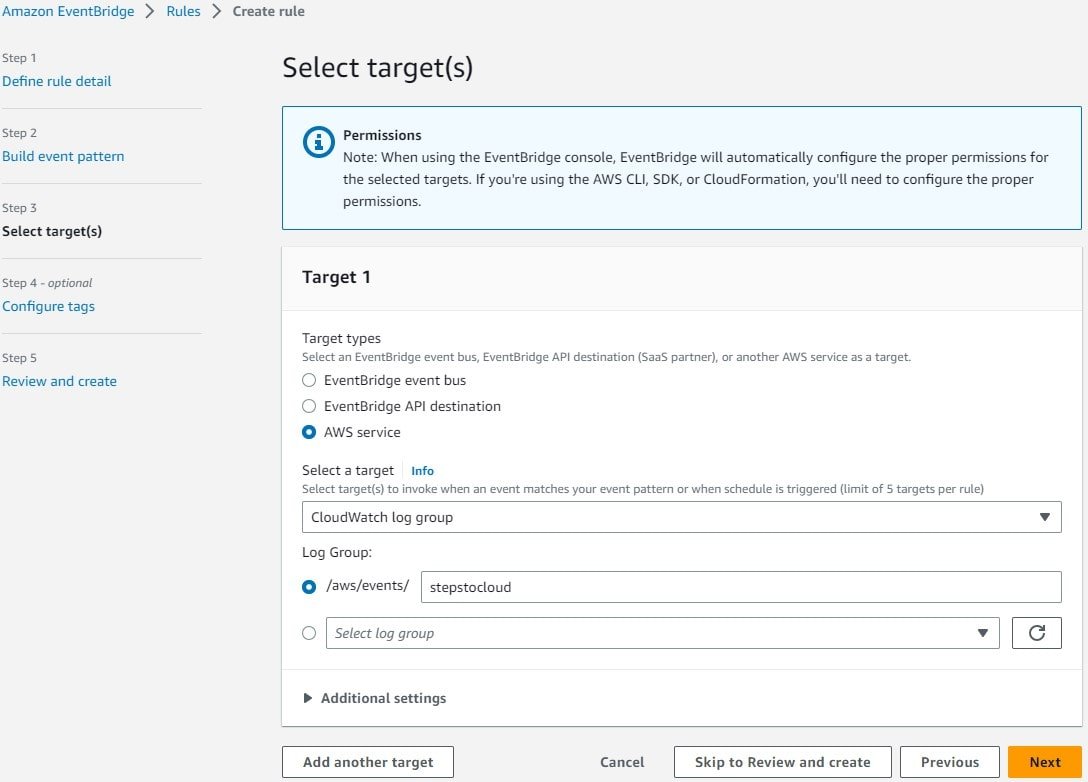Image resolution: width=1088 pixels, height=782 pixels.
Task: Click the Info link beside Select a target
Action: coord(423,470)
